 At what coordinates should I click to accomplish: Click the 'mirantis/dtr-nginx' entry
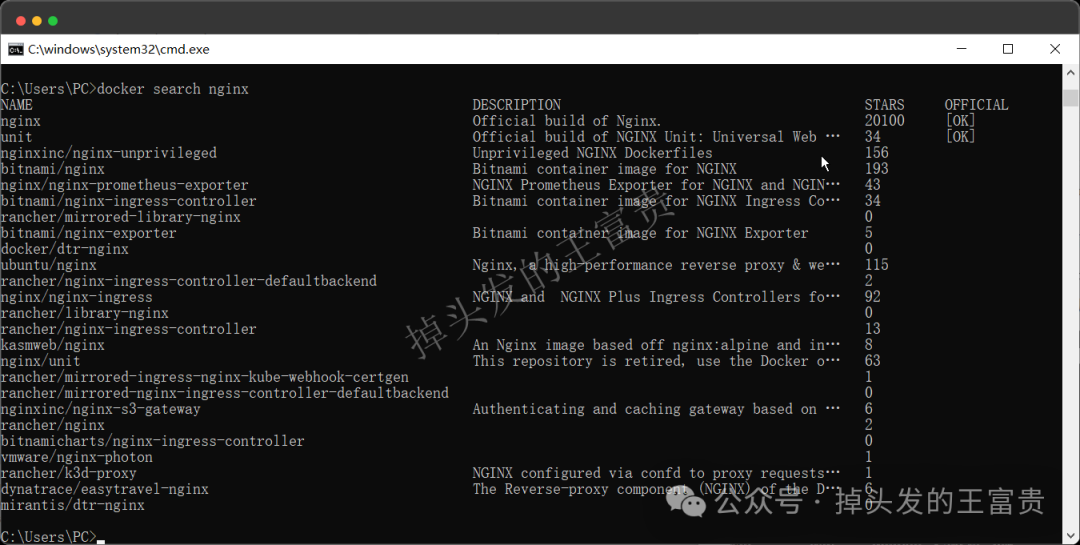73,506
